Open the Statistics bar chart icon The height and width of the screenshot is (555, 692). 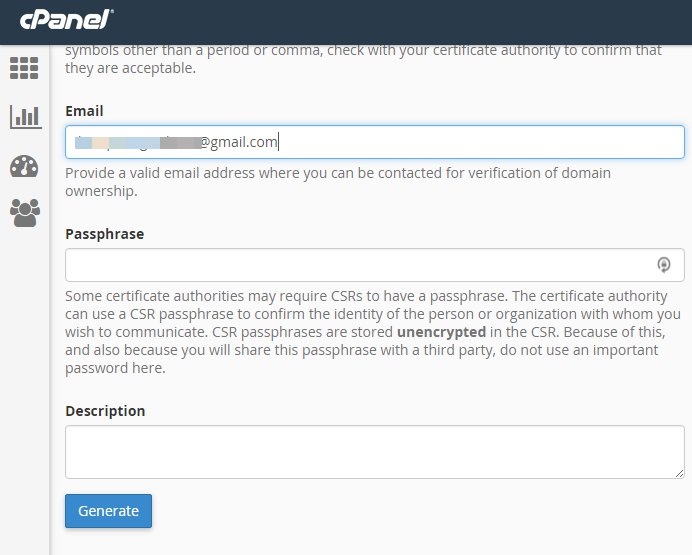coord(24,116)
